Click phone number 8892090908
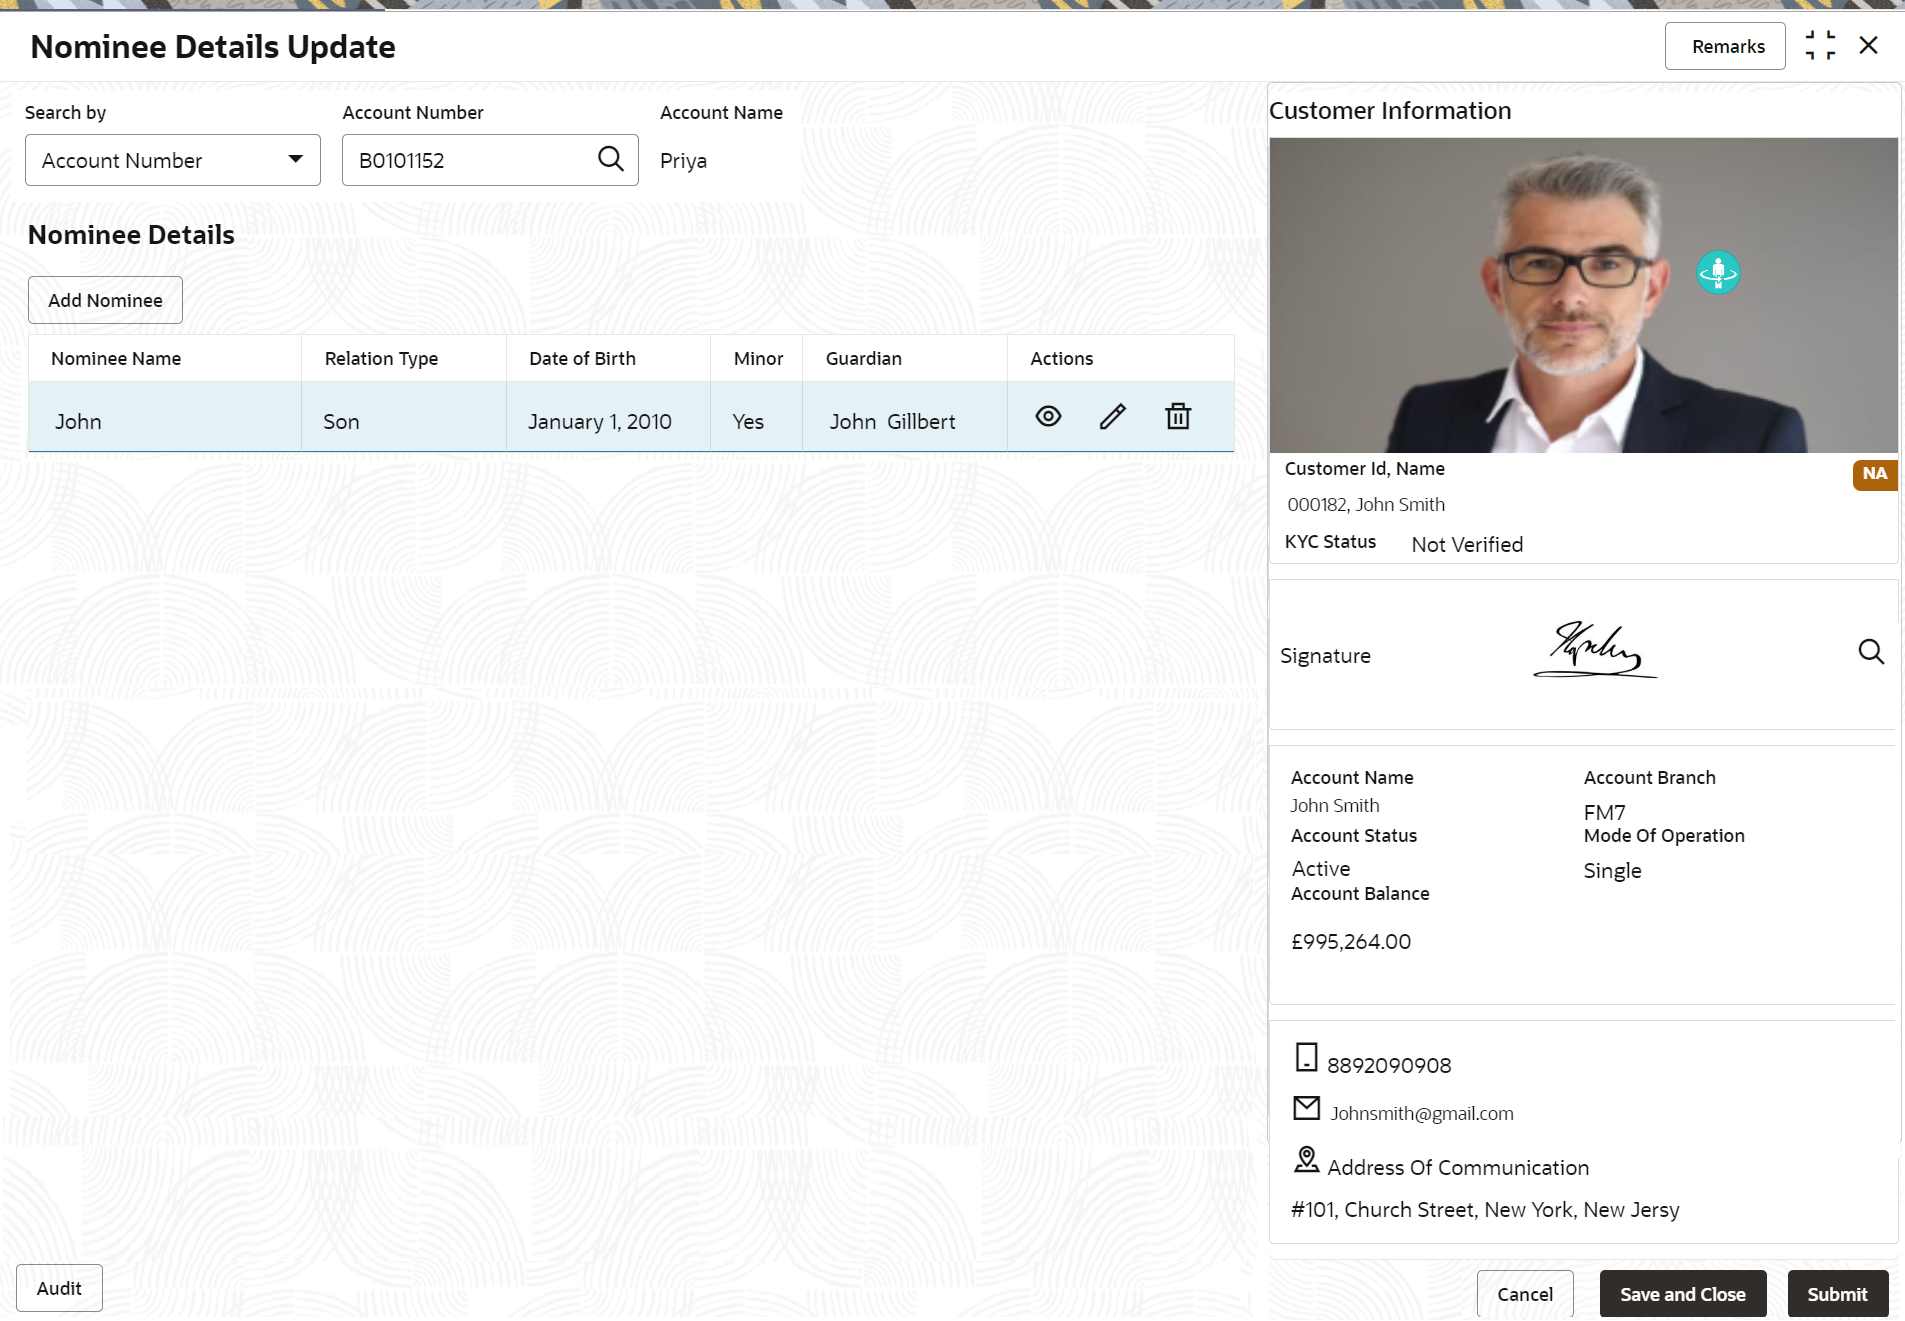1905x1321 pixels. [1389, 1066]
